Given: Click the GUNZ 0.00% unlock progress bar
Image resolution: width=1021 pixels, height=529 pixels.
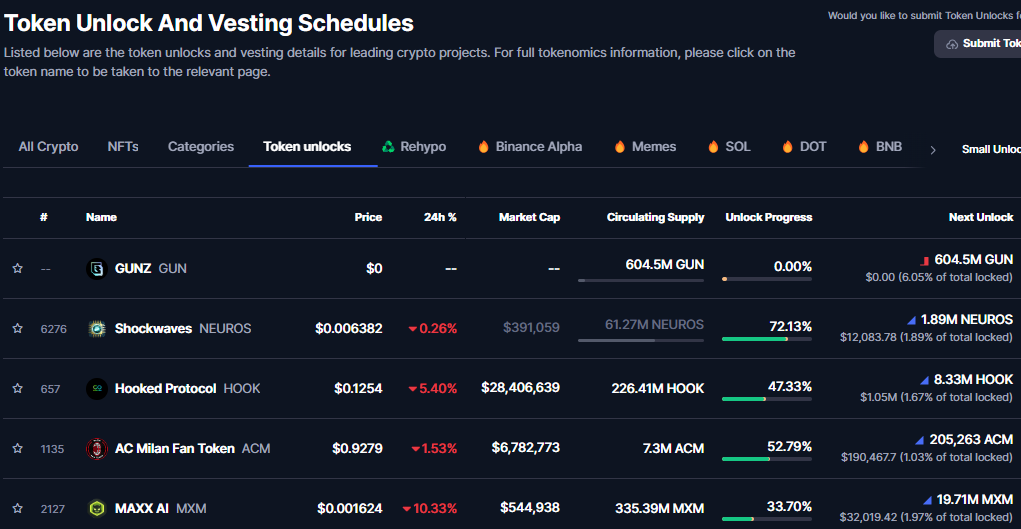Looking at the screenshot, I should coord(767,279).
